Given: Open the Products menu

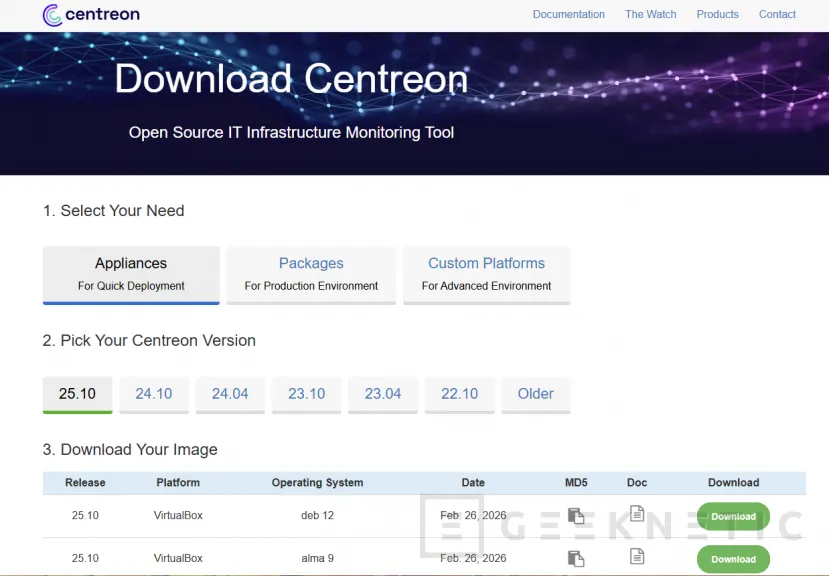Looking at the screenshot, I should coord(717,14).
